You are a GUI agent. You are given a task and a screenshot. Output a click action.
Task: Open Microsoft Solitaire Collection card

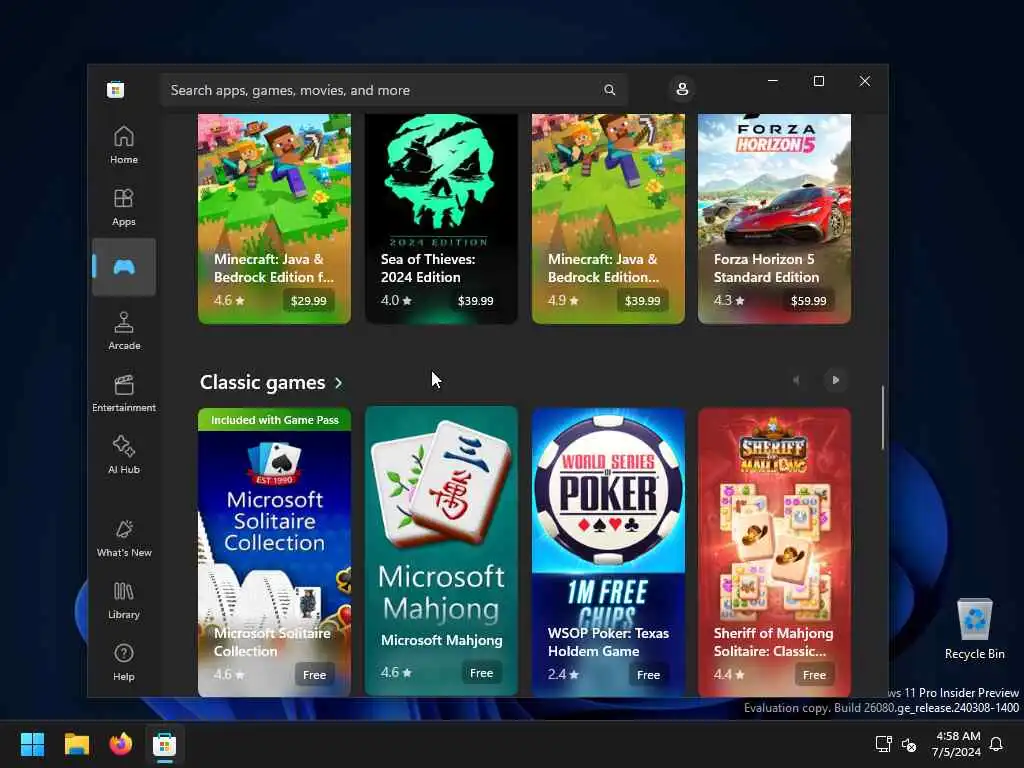tap(274, 552)
